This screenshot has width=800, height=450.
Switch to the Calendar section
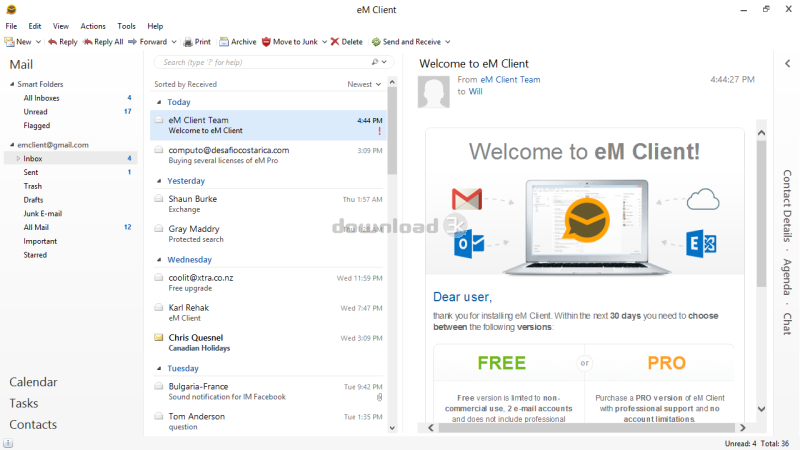33,382
